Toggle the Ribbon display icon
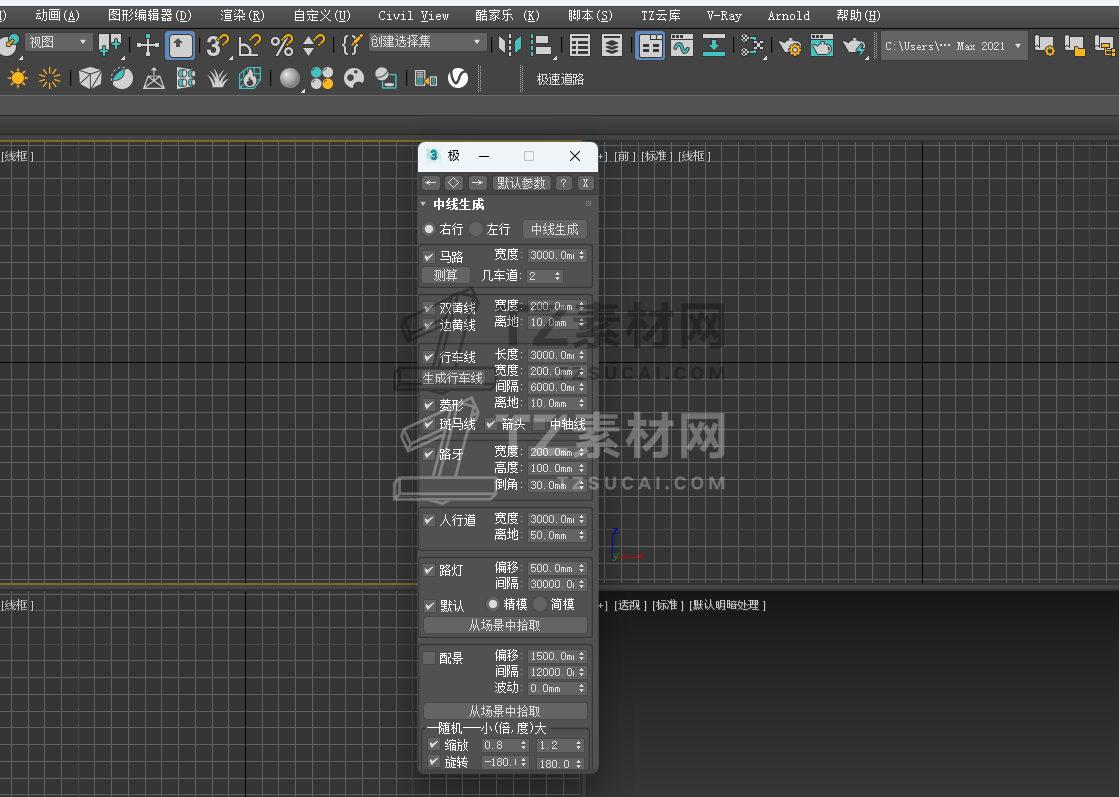The width and height of the screenshot is (1119, 797). tap(649, 46)
